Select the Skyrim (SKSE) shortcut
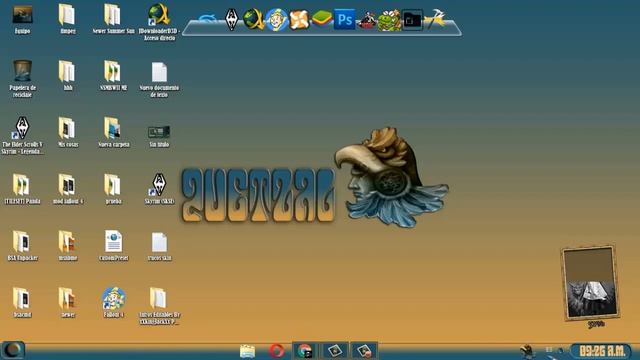 click(x=159, y=184)
